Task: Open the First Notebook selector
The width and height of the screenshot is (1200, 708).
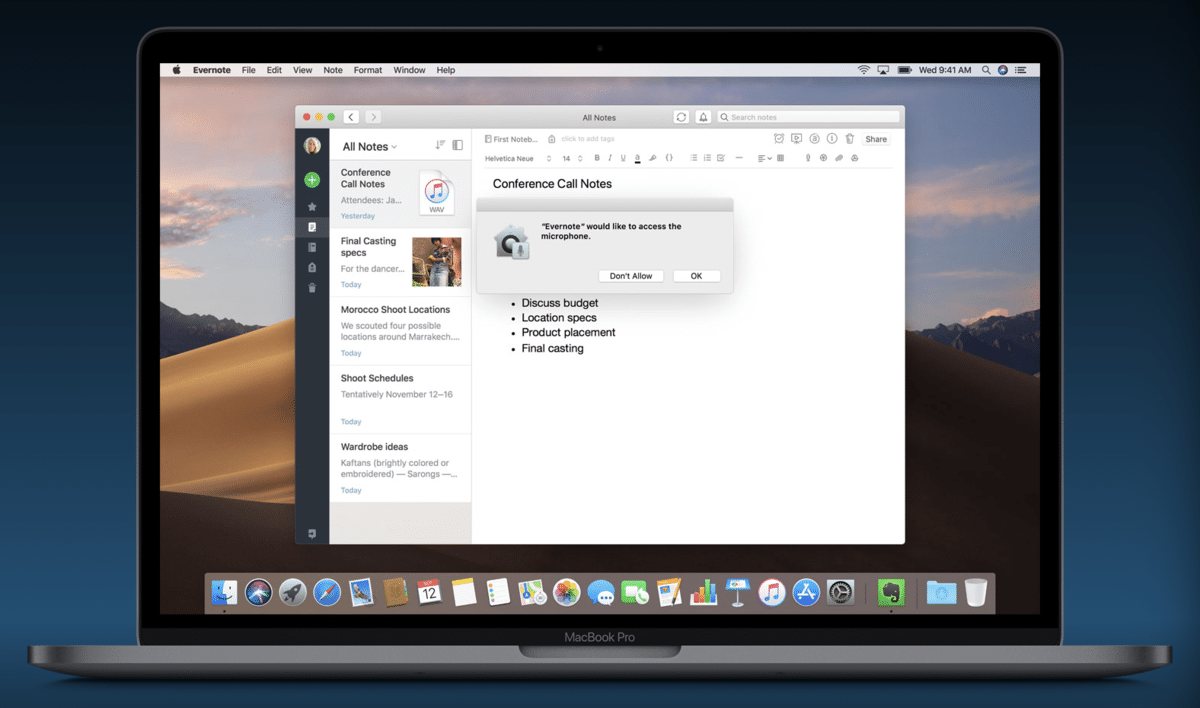Action: (511, 139)
